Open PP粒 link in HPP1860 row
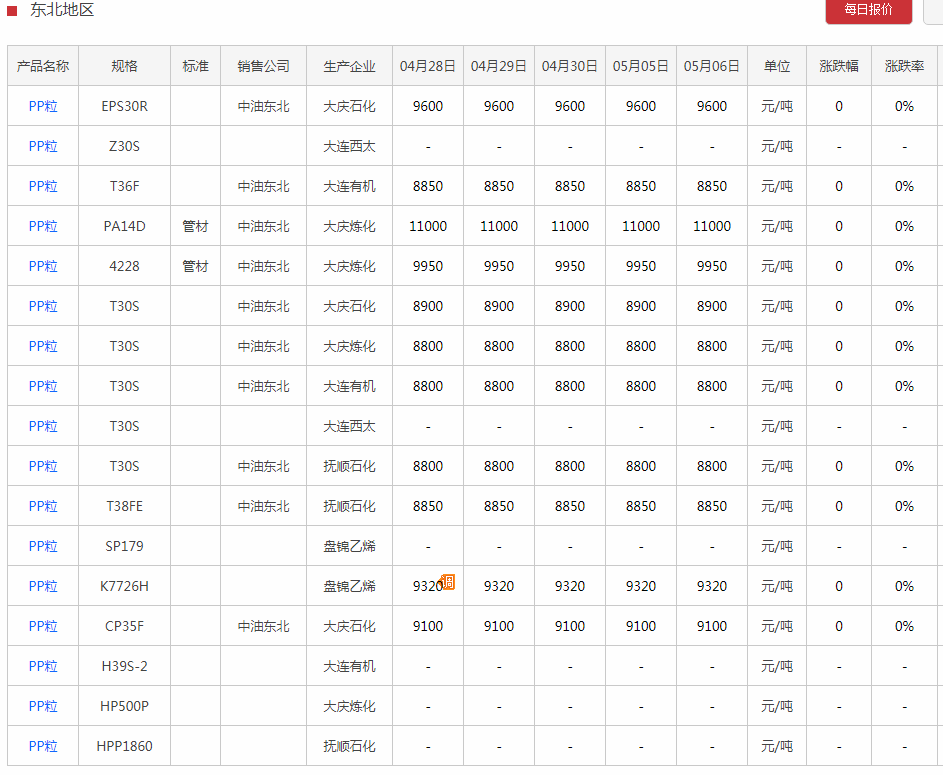Screen dimensions: 943x775 coord(43,746)
